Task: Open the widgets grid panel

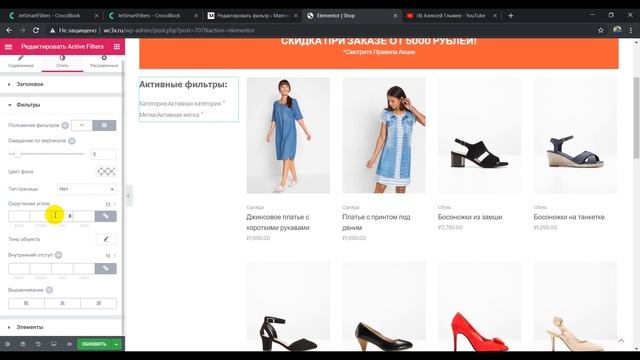Action: pos(117,47)
